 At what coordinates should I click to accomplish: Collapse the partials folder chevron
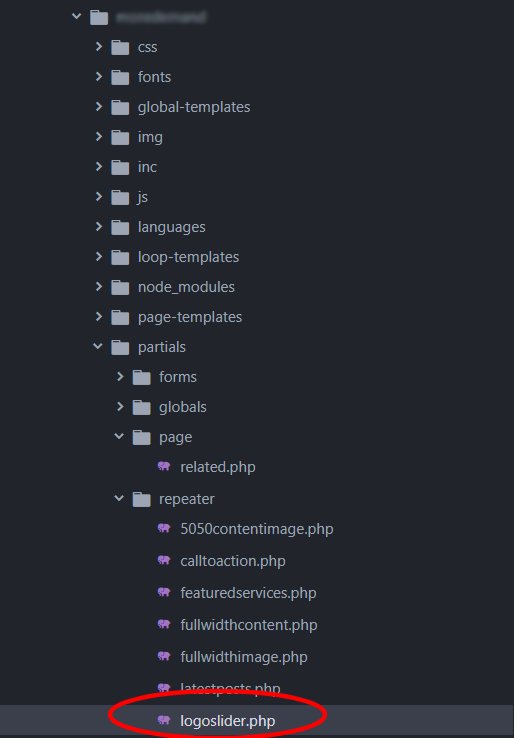[98, 346]
